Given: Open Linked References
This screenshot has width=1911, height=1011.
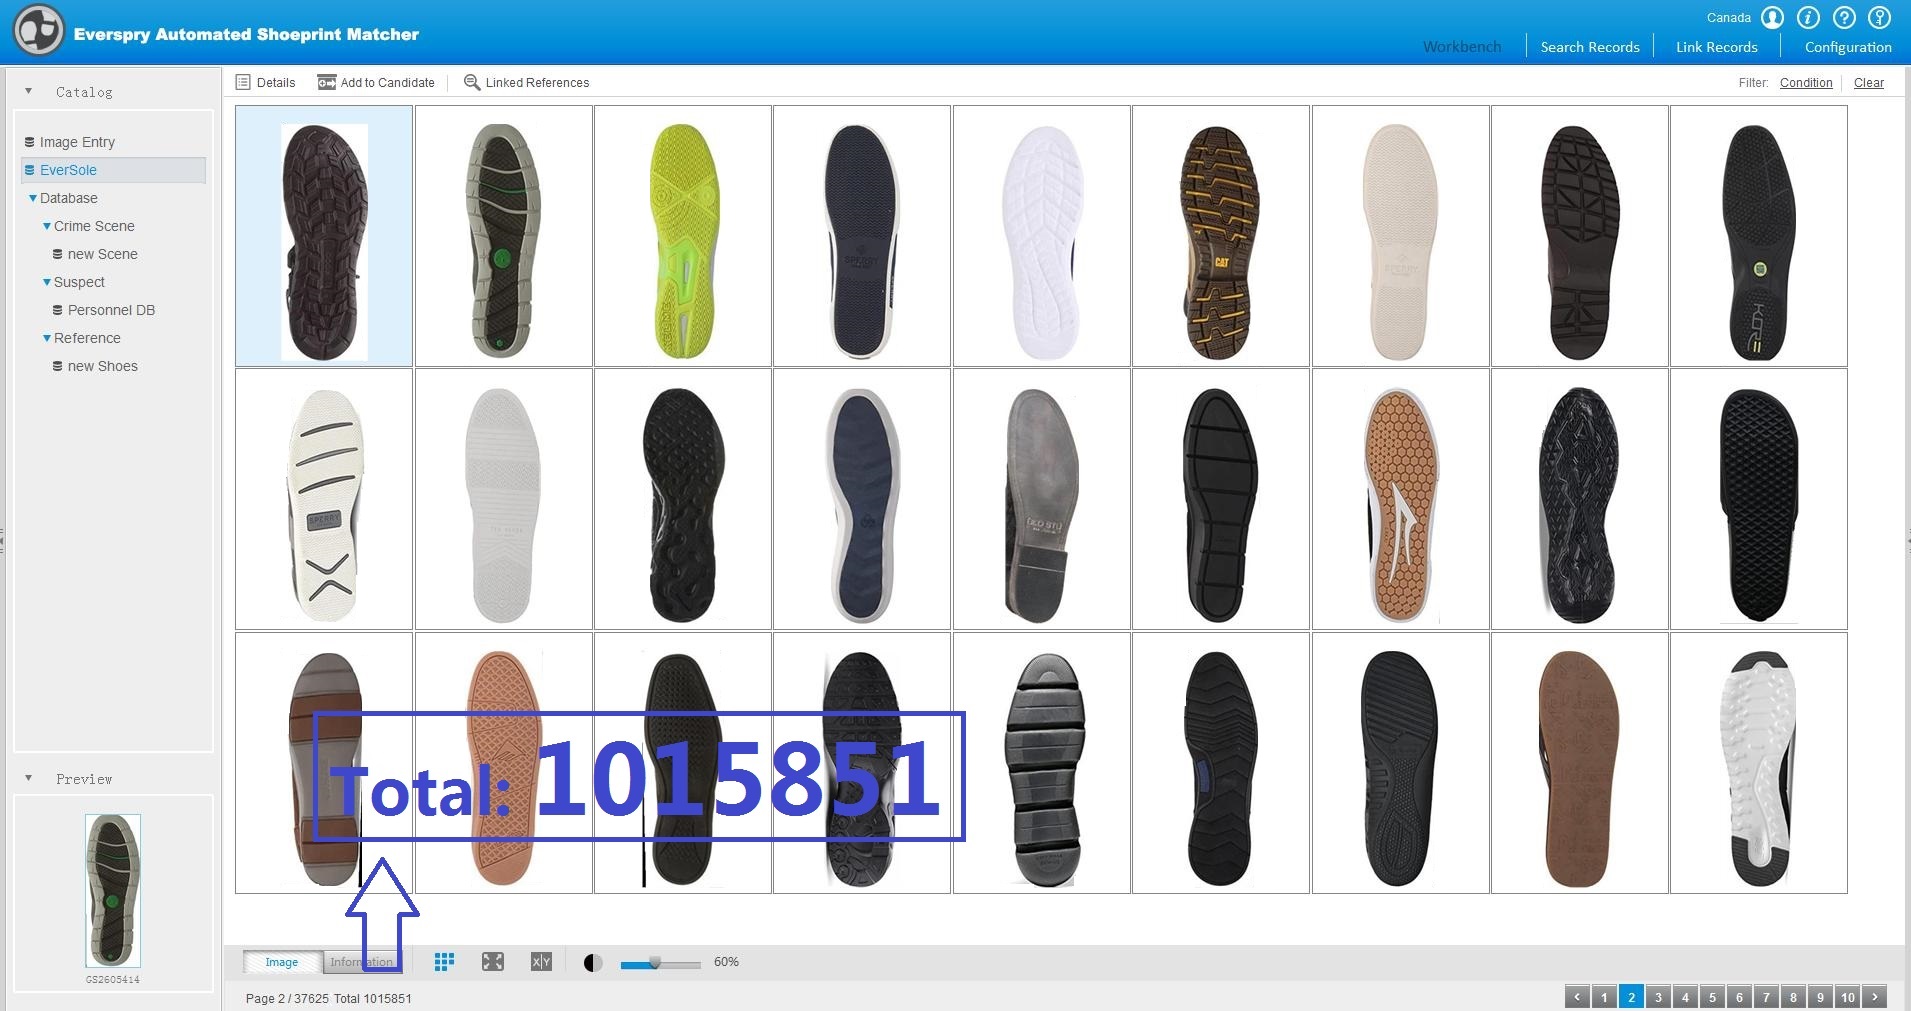Looking at the screenshot, I should (x=527, y=82).
